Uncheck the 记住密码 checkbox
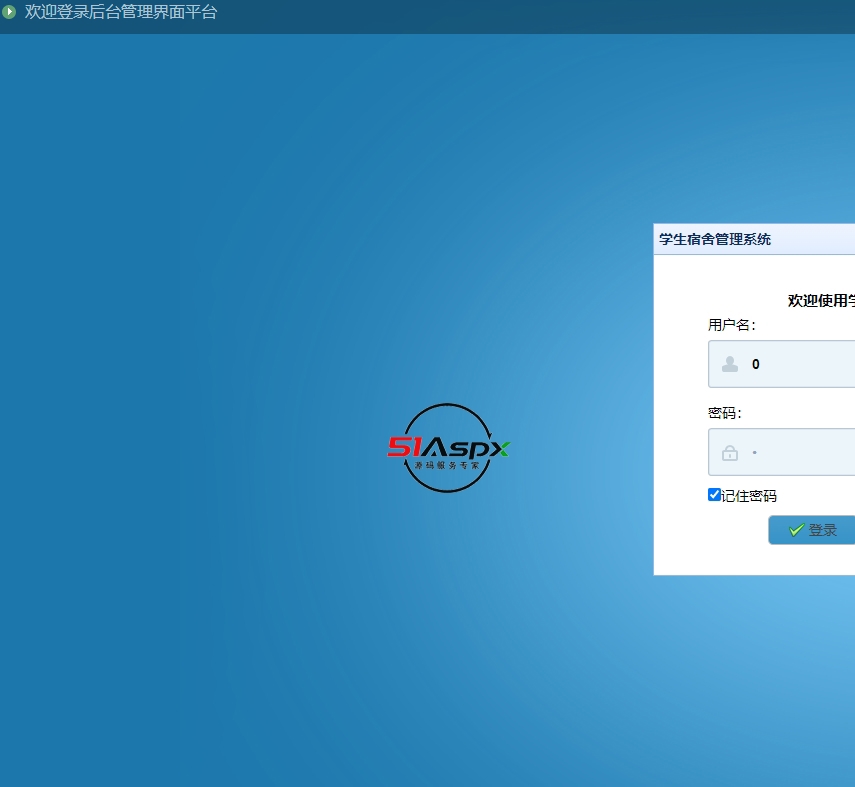This screenshot has width=855, height=787. 714,493
